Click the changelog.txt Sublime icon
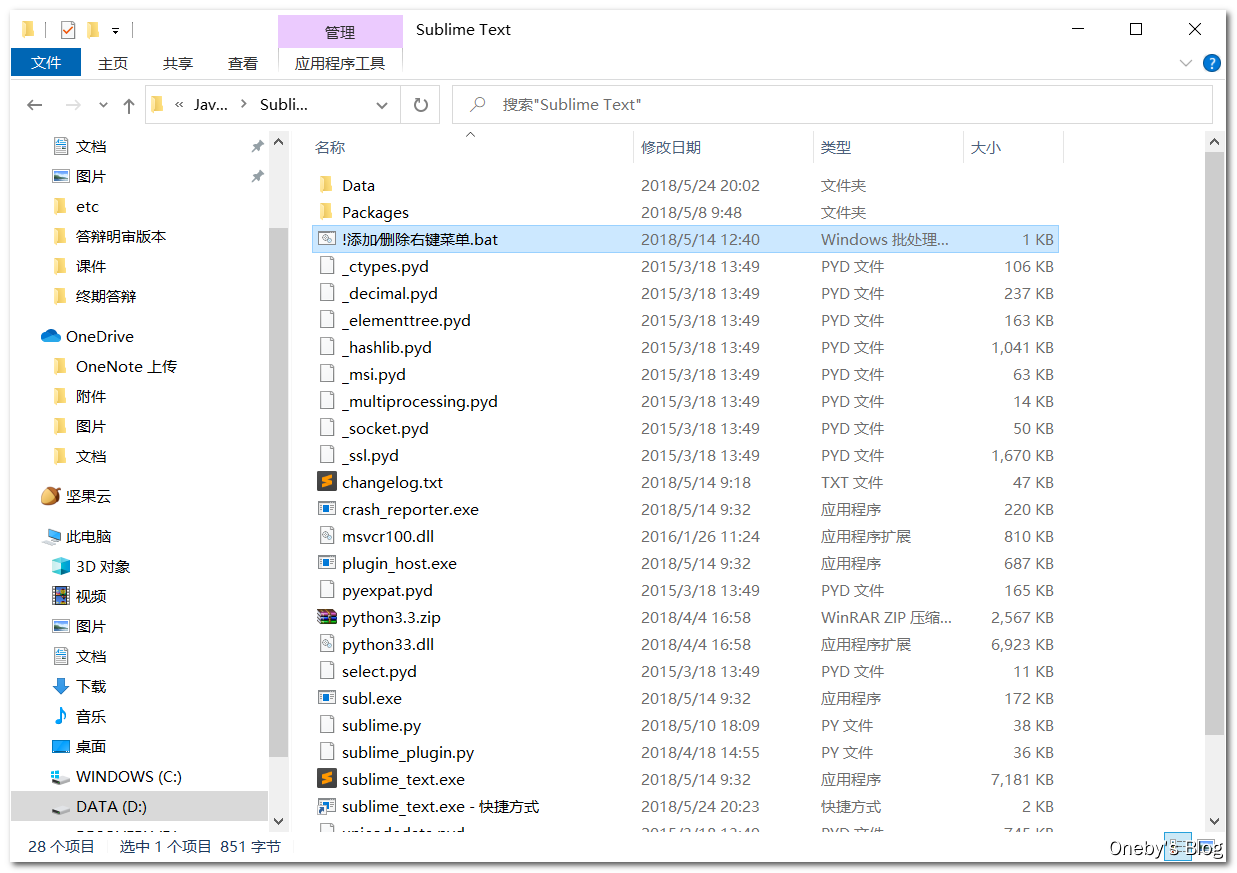Image resolution: width=1237 pixels, height=873 pixels. tap(326, 482)
